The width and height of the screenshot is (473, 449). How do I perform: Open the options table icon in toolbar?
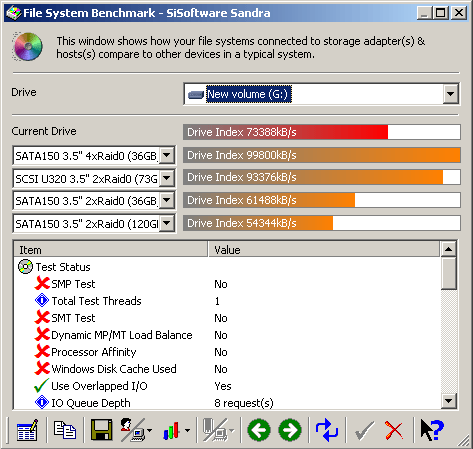[x=27, y=430]
